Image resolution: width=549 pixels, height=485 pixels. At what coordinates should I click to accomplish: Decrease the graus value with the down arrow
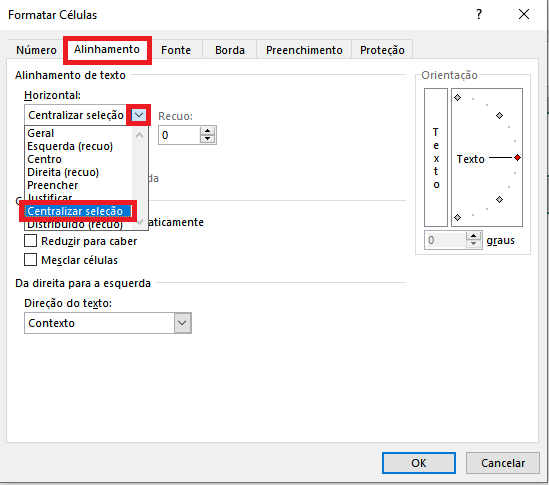(x=474, y=244)
